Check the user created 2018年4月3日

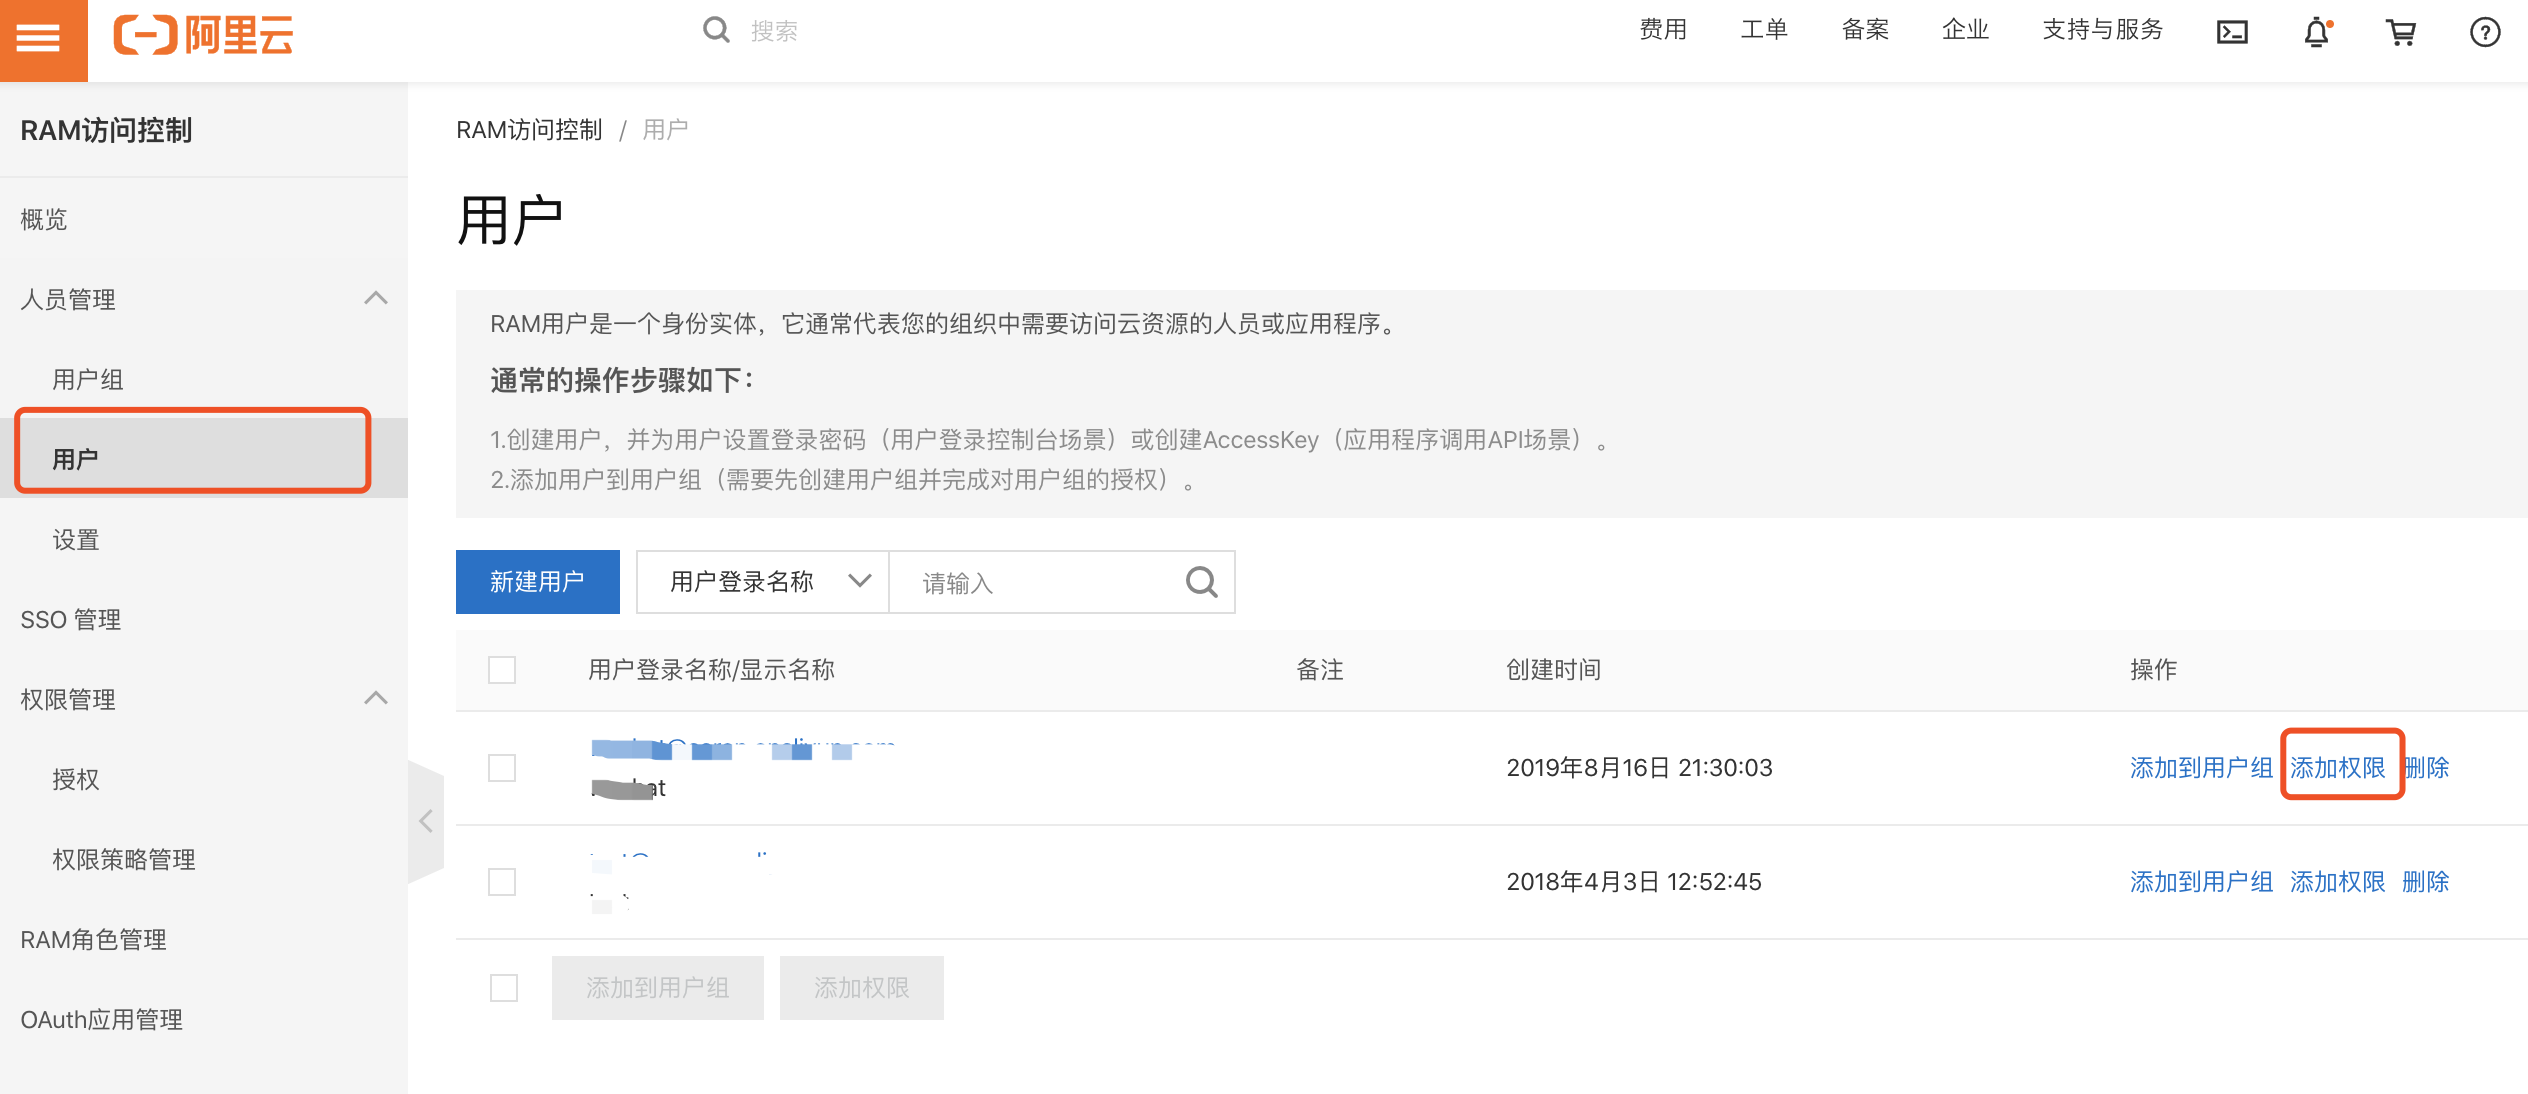502,881
